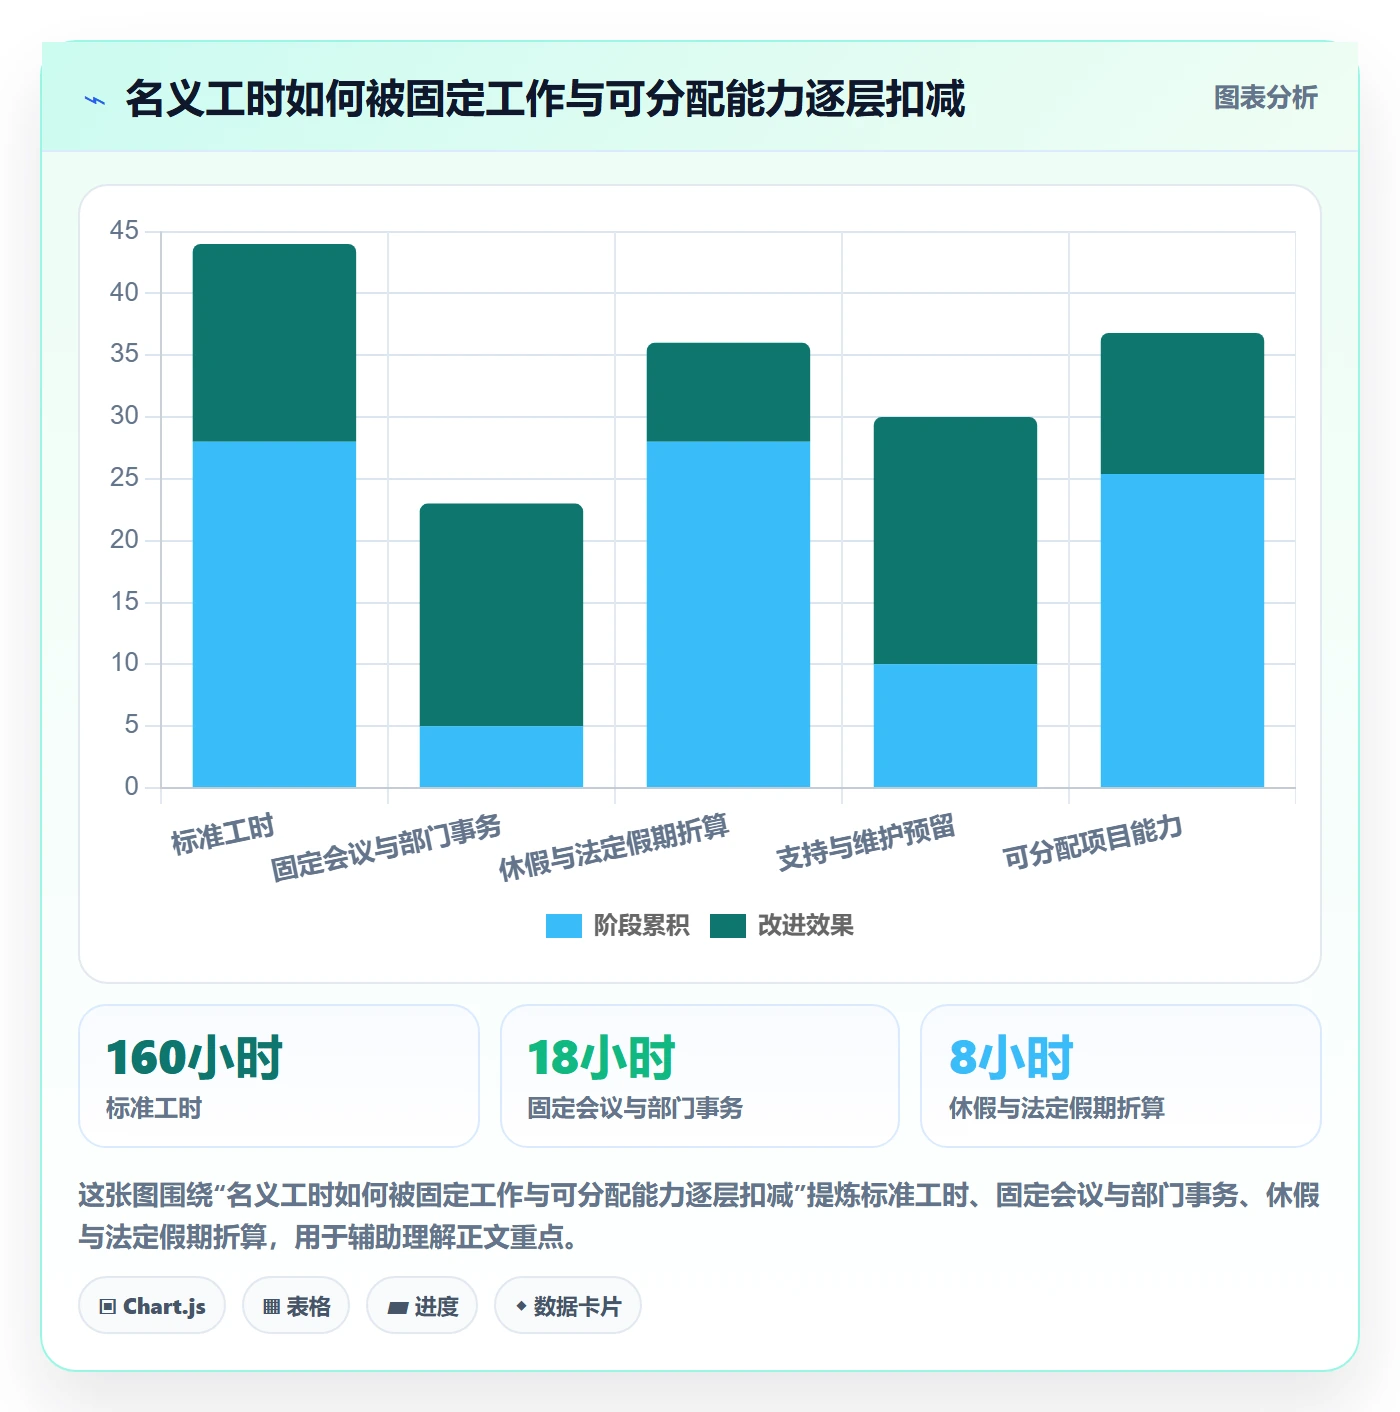Screen dimensions: 1400x1412
Task: Click the table grid icon in 表格 tag
Action: pos(271,1306)
